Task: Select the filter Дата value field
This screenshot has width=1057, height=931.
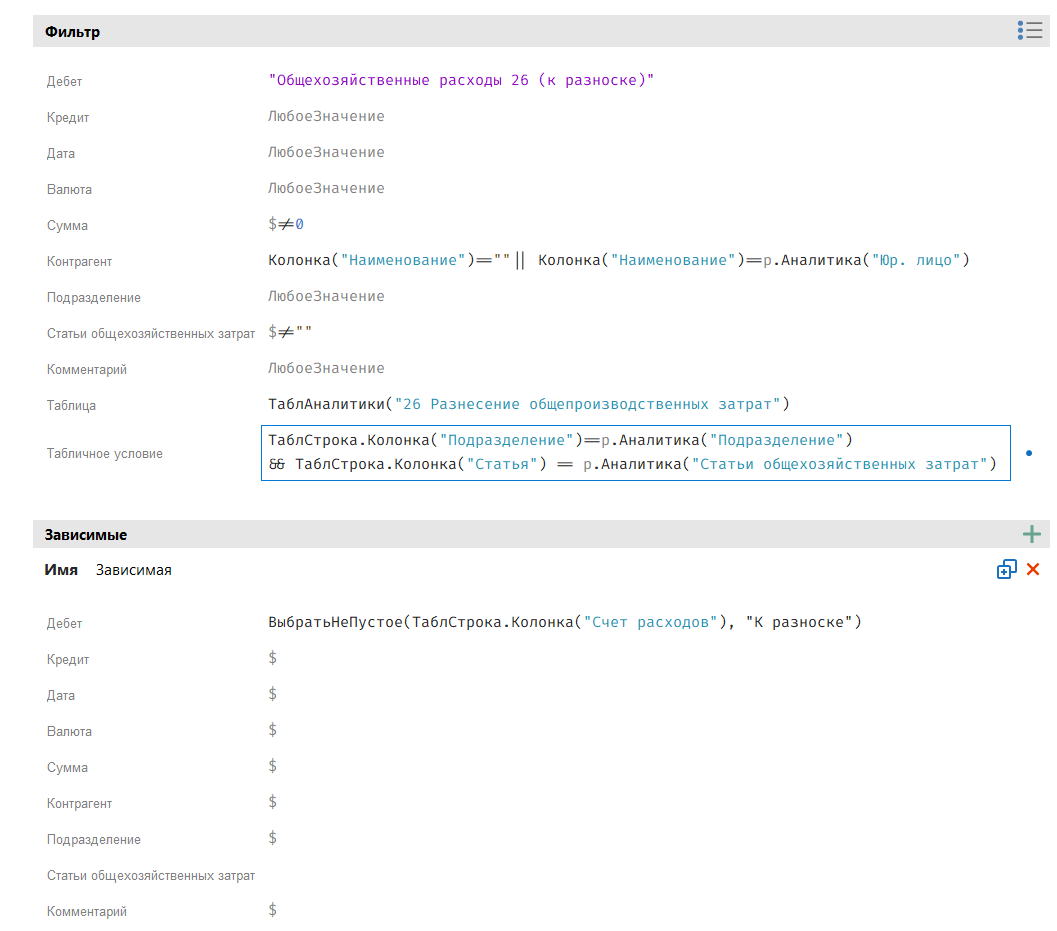Action: pyautogui.click(x=326, y=153)
